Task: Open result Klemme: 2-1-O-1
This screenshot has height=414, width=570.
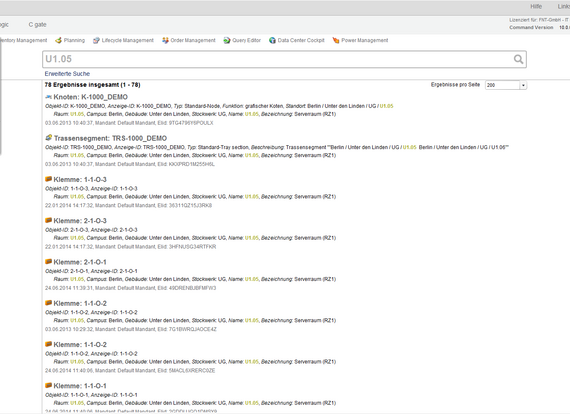Action: click(x=80, y=262)
